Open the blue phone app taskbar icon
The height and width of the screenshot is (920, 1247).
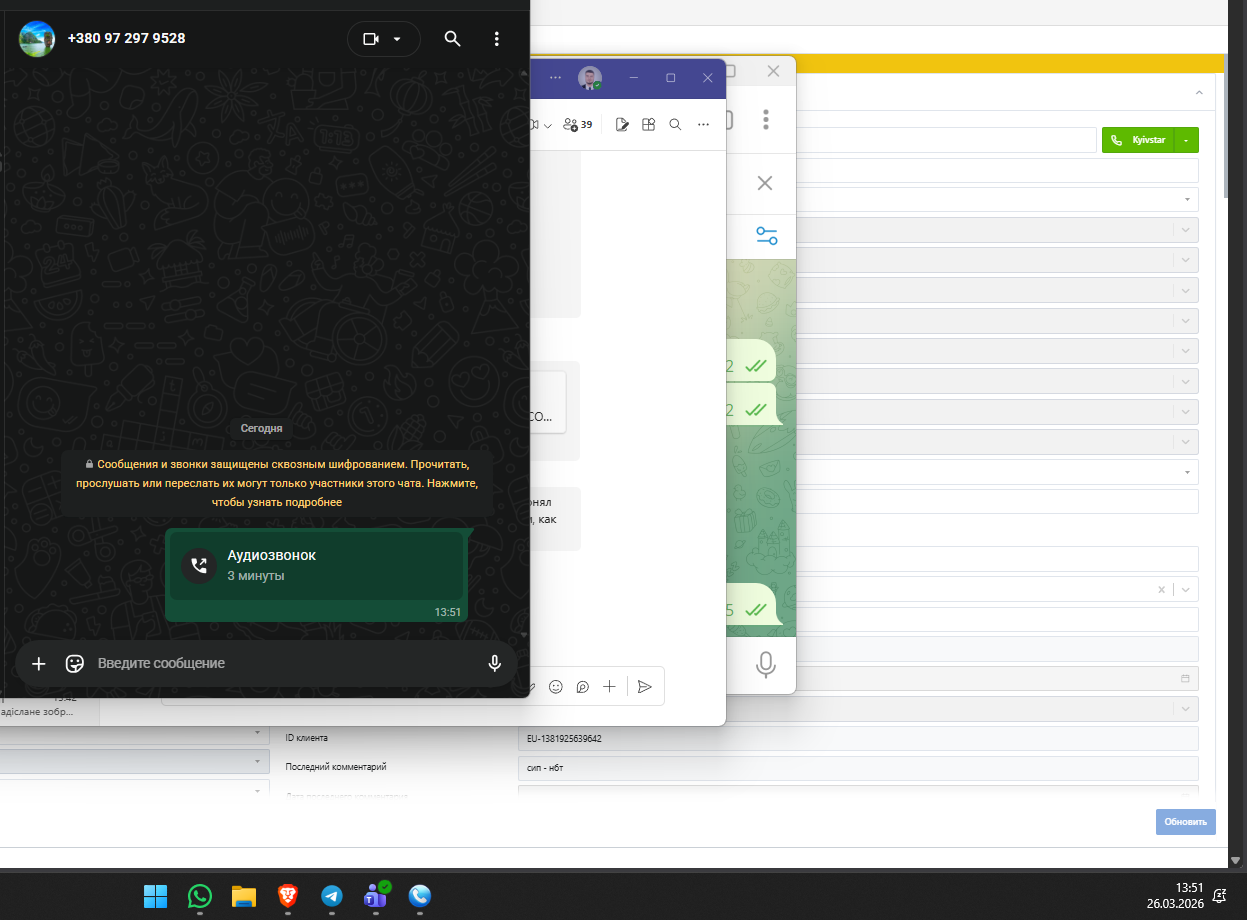click(x=420, y=896)
